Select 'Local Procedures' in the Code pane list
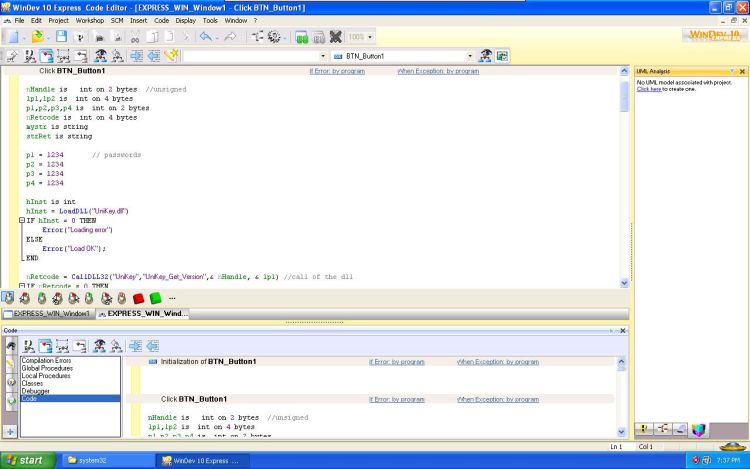 (x=46, y=376)
